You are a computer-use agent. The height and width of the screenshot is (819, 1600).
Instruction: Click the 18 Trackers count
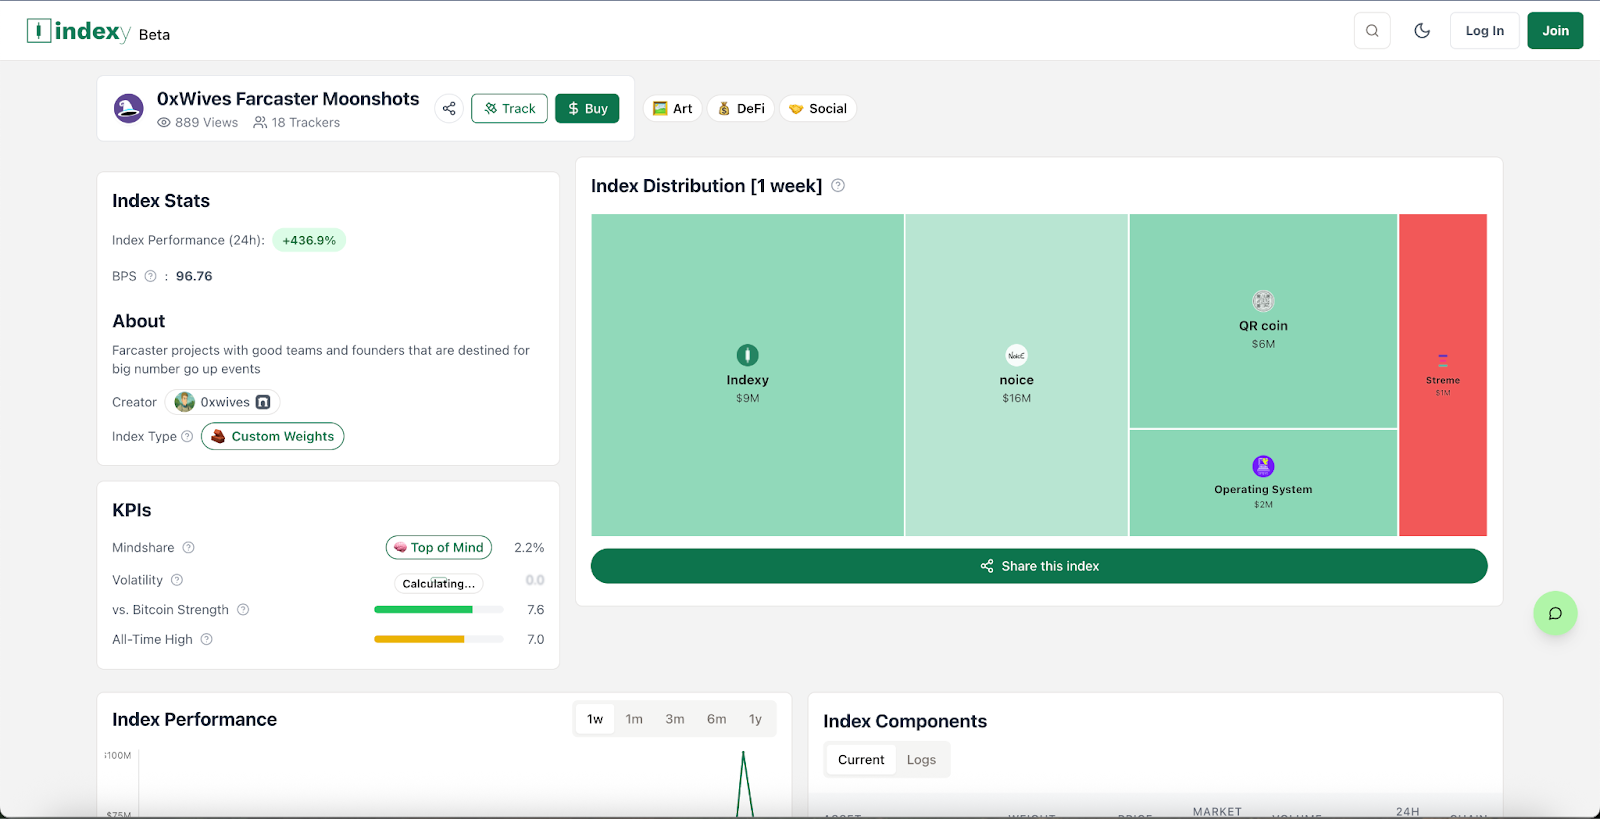pyautogui.click(x=296, y=123)
